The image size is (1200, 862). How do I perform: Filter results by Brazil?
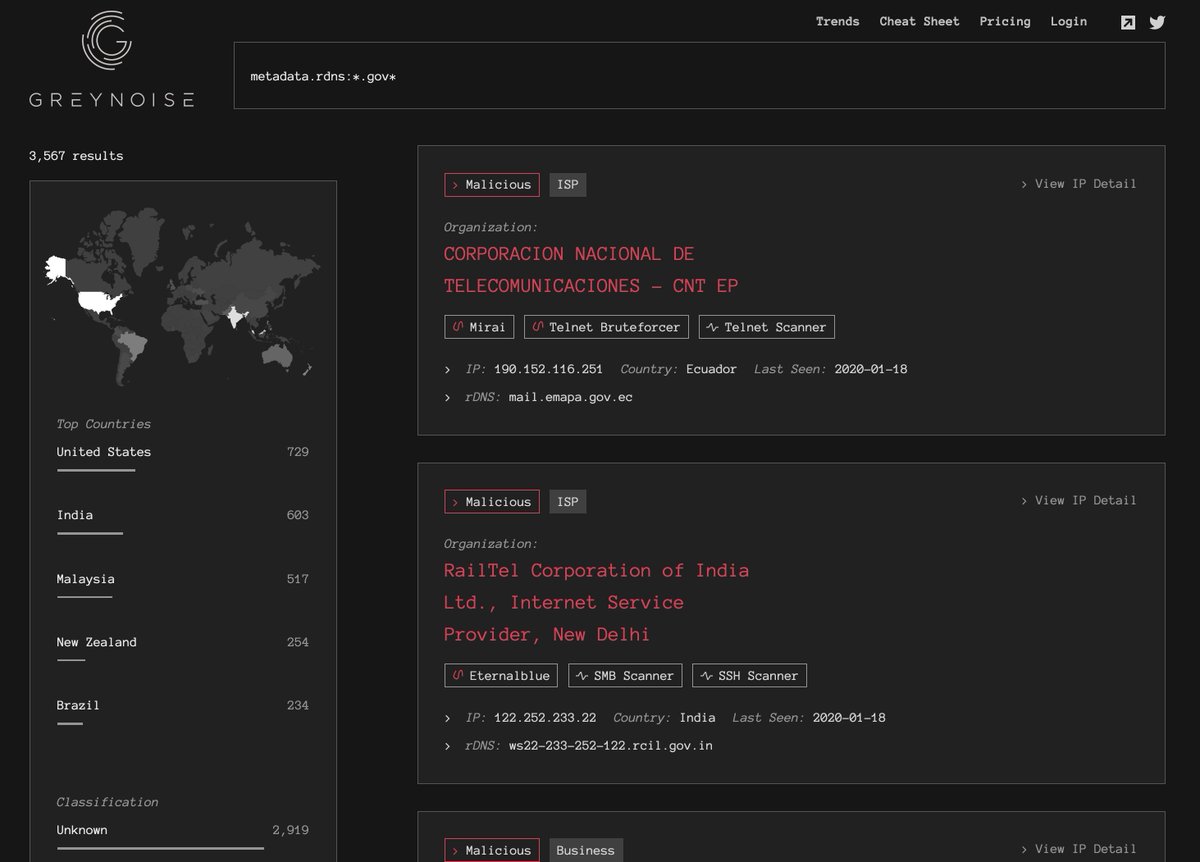click(x=182, y=710)
